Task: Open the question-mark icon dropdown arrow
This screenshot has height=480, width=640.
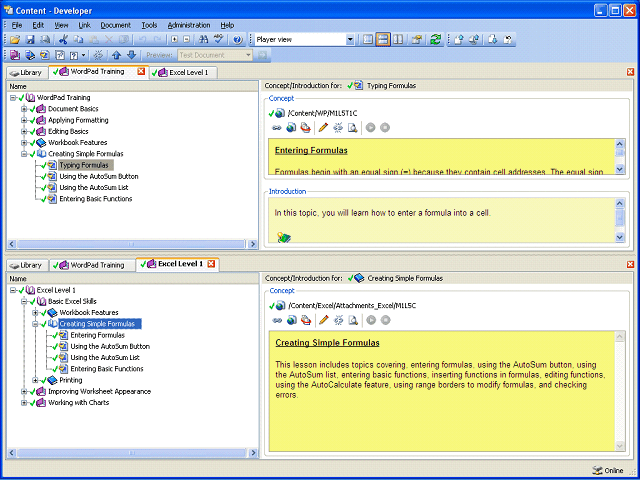Action: 84,55
